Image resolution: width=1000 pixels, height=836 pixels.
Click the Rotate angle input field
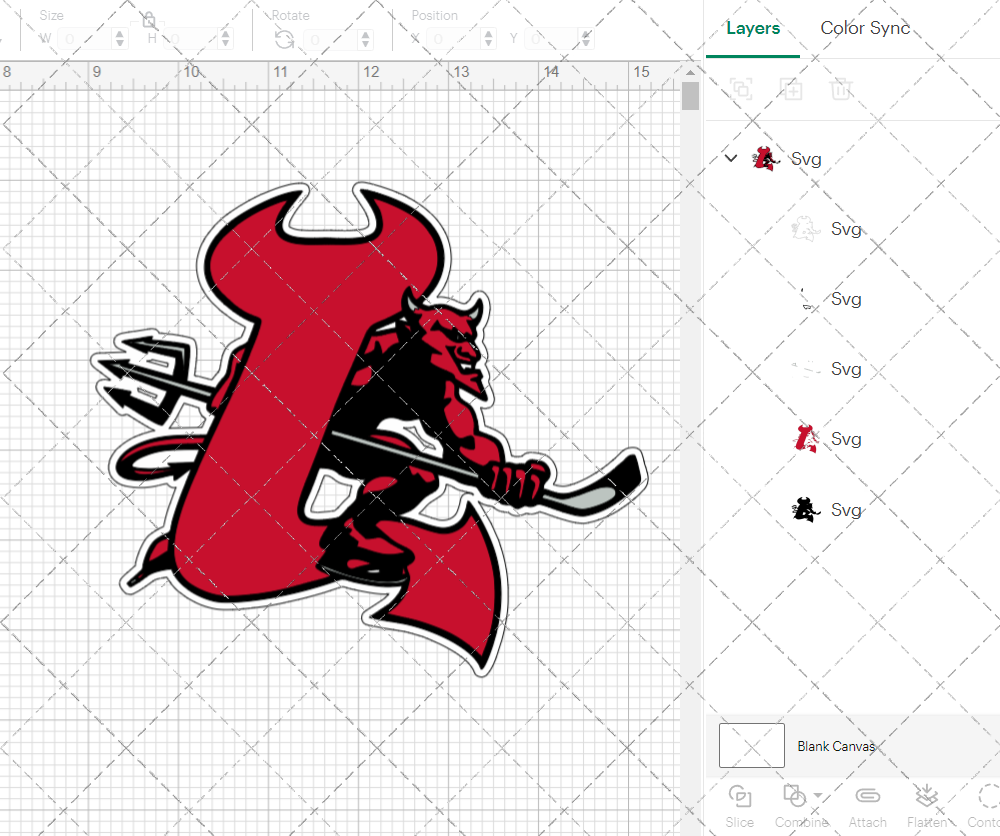click(x=330, y=39)
